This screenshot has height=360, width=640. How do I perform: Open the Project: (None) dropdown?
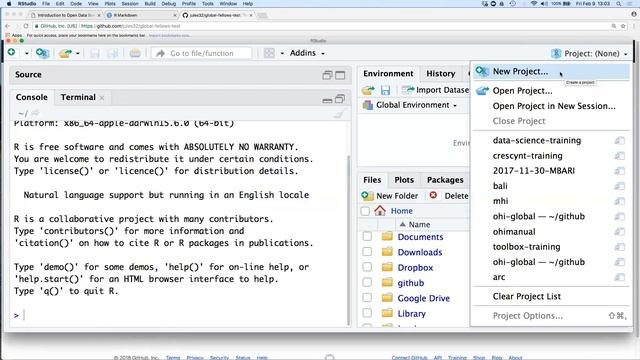pos(589,53)
